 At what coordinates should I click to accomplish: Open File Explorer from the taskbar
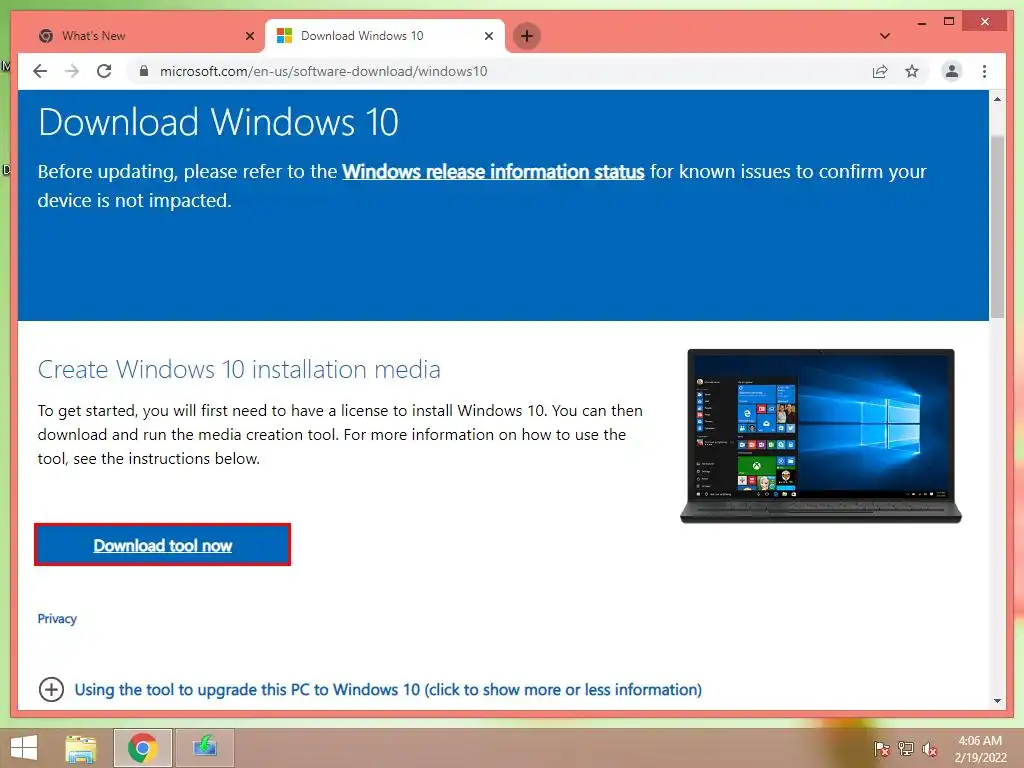(81, 748)
